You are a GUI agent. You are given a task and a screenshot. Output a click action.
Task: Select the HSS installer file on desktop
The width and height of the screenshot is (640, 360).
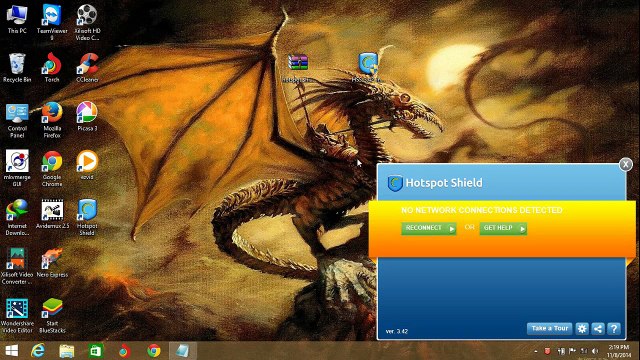367,68
